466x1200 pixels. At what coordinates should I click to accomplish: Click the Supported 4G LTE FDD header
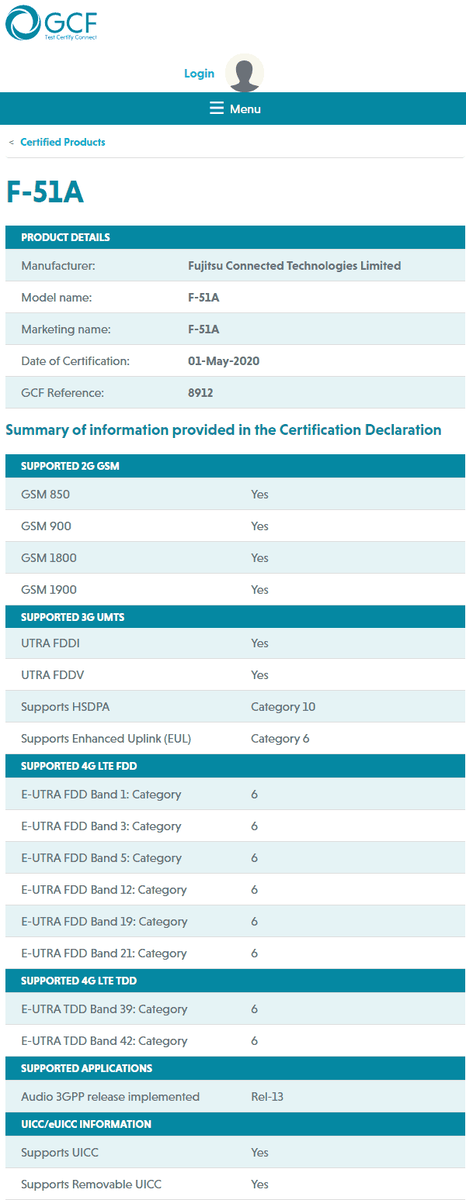[x=235, y=767]
